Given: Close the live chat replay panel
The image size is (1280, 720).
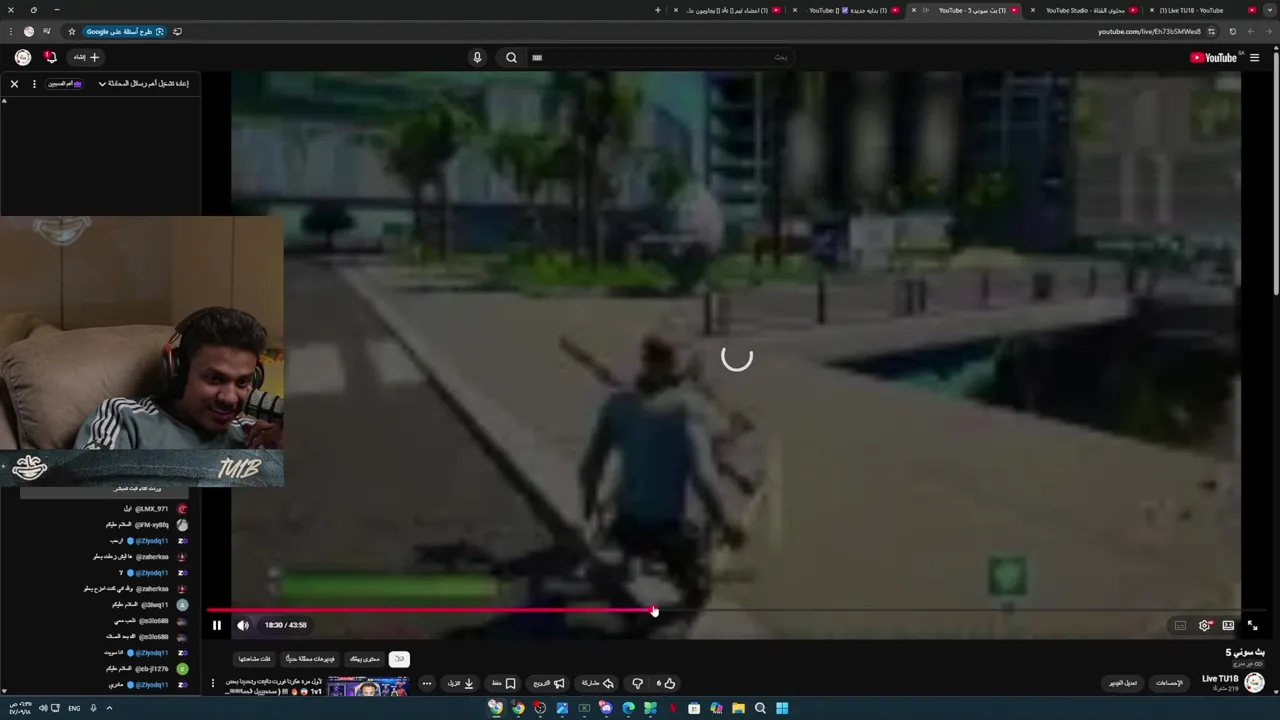Looking at the screenshot, I should pos(14,84).
